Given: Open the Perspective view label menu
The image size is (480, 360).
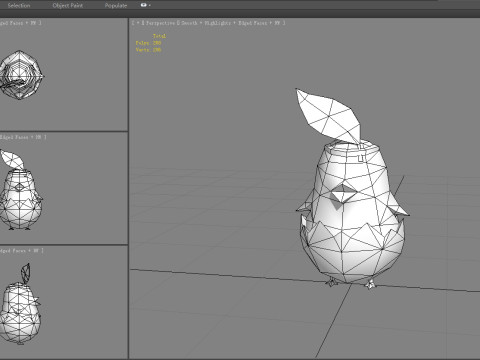Looking at the screenshot, I should [x=160, y=23].
